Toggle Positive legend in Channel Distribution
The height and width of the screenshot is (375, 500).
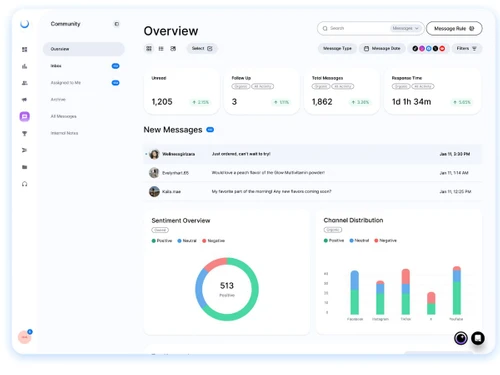coord(334,240)
